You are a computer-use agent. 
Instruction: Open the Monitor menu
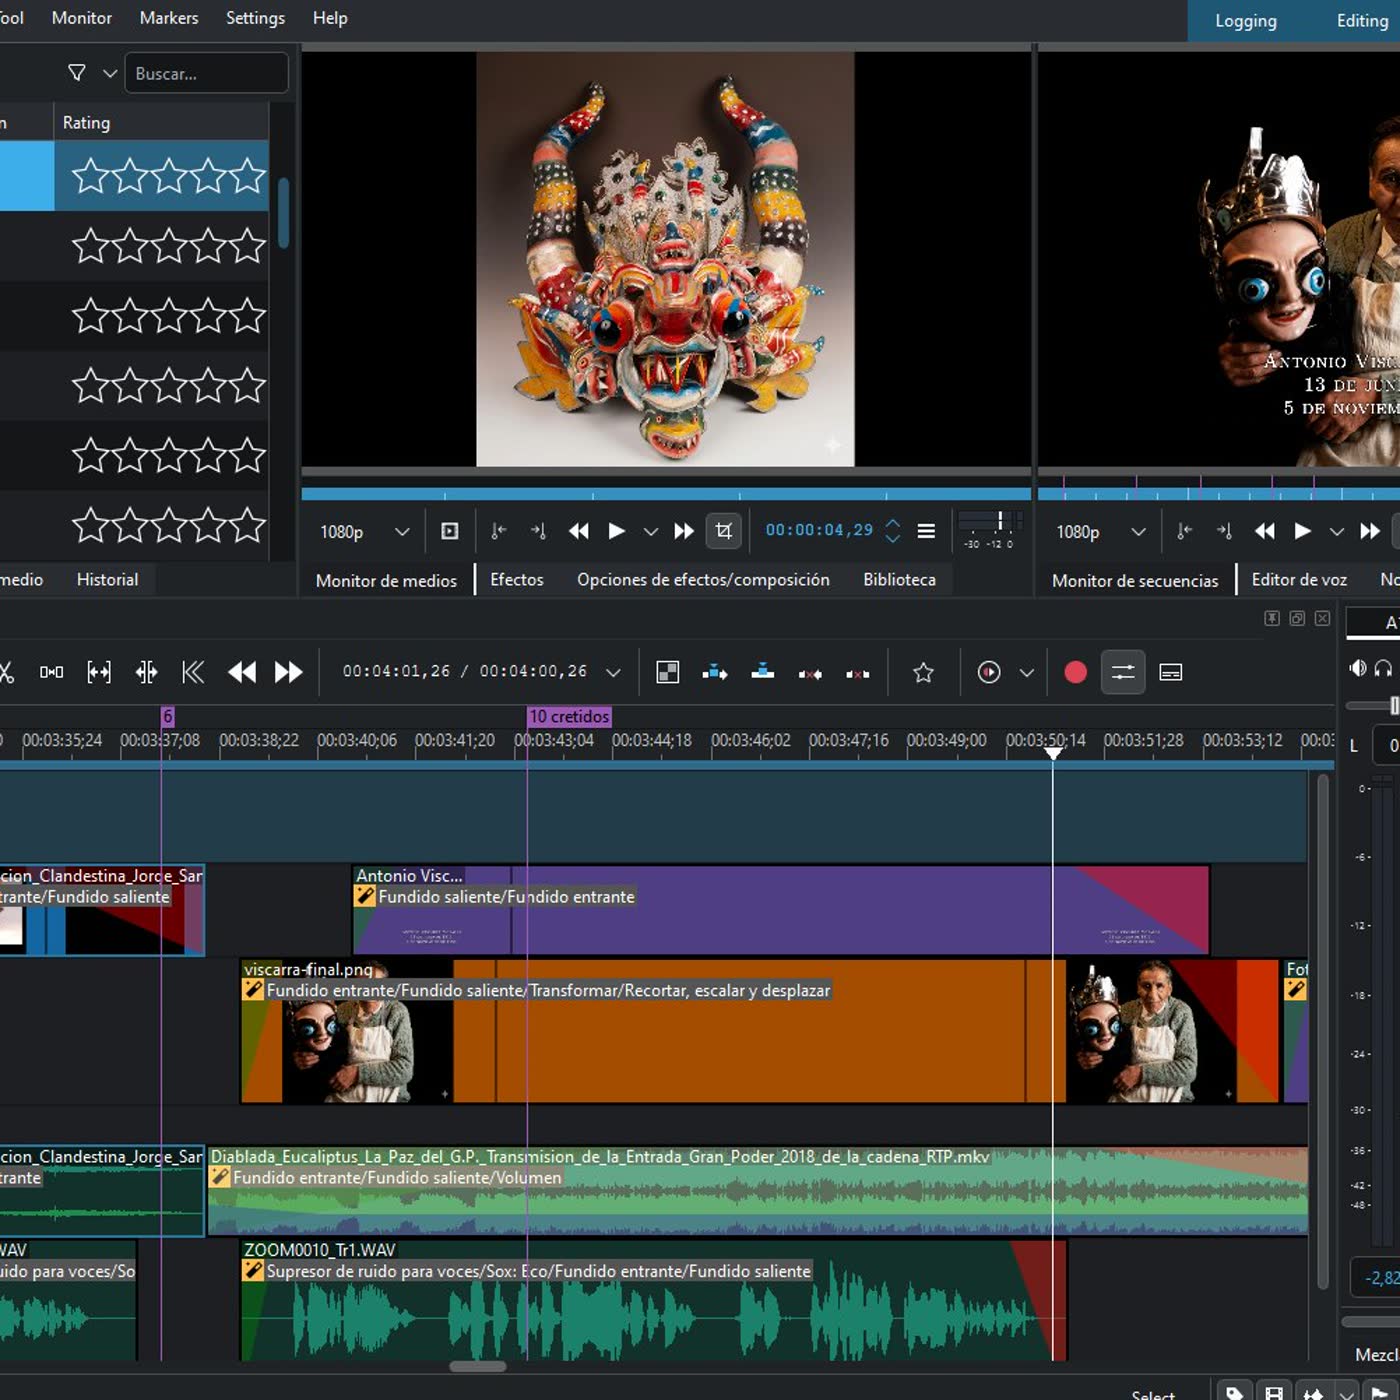pyautogui.click(x=82, y=18)
